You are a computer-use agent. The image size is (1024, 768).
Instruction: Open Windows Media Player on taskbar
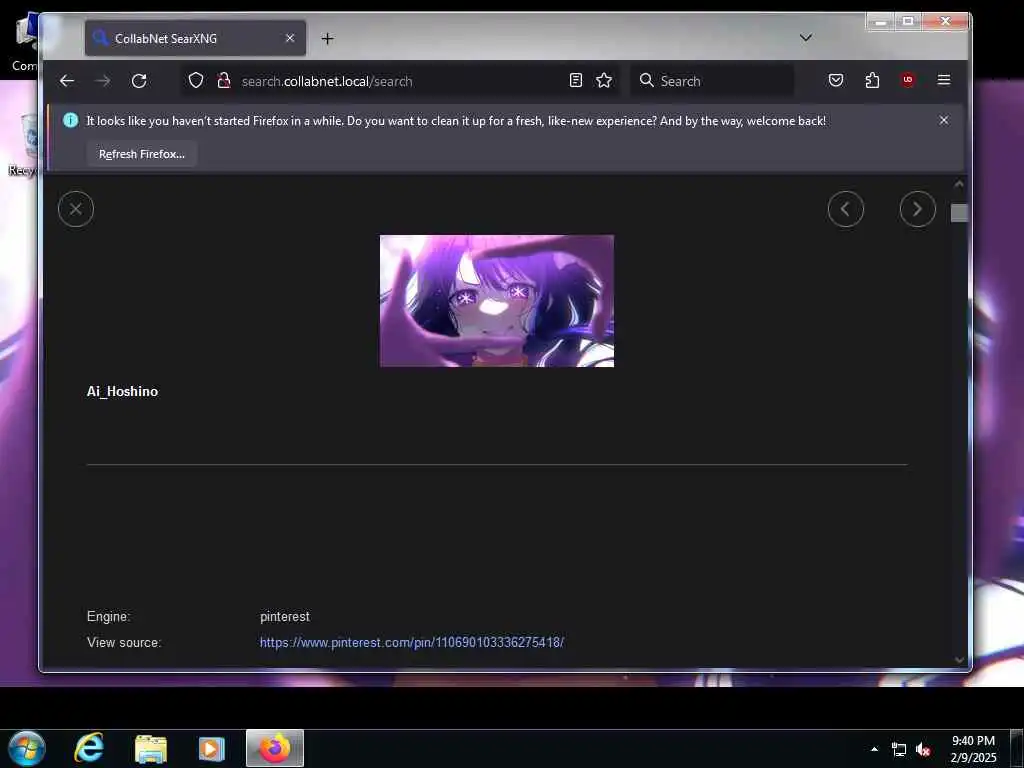(x=211, y=748)
